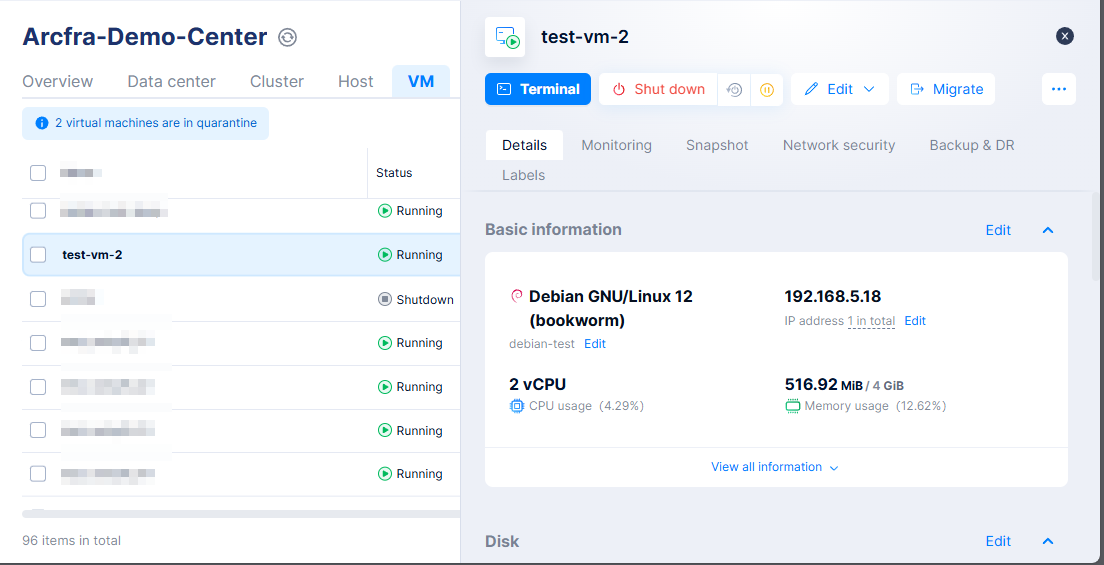
Task: Click the horizontal scrollbar below VM list
Action: 240,514
